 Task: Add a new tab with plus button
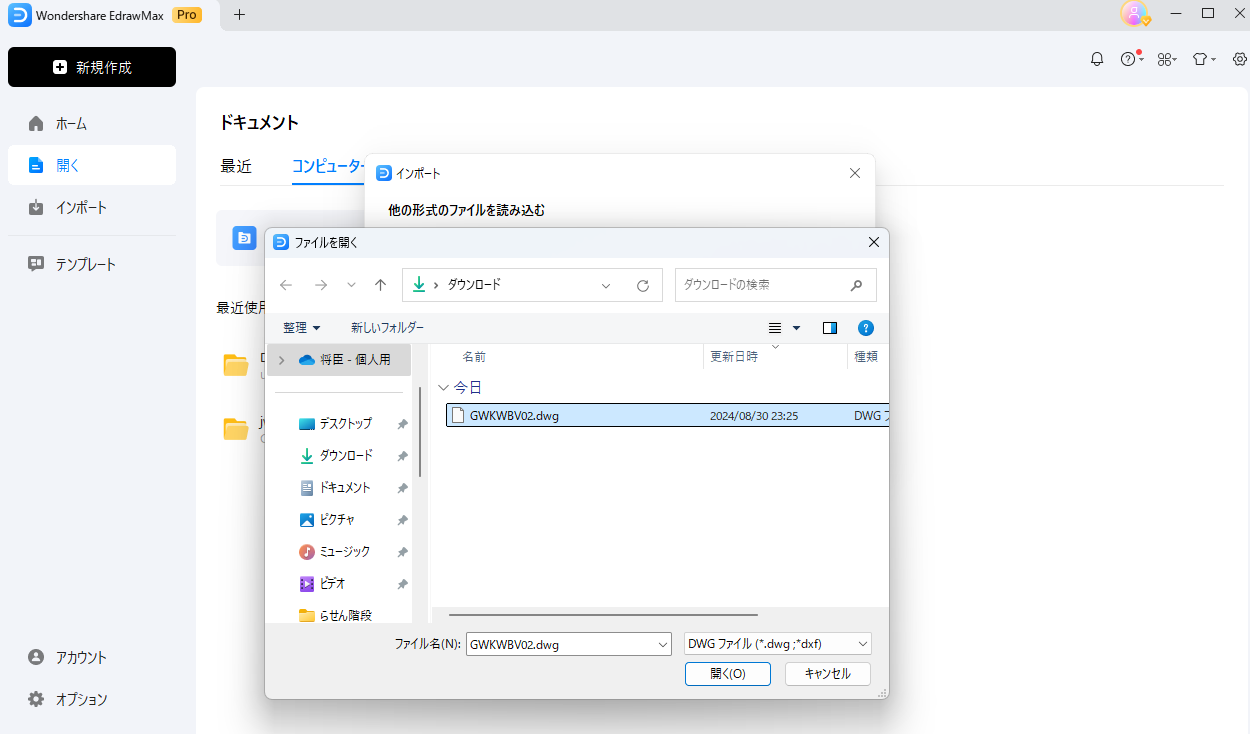[239, 14]
